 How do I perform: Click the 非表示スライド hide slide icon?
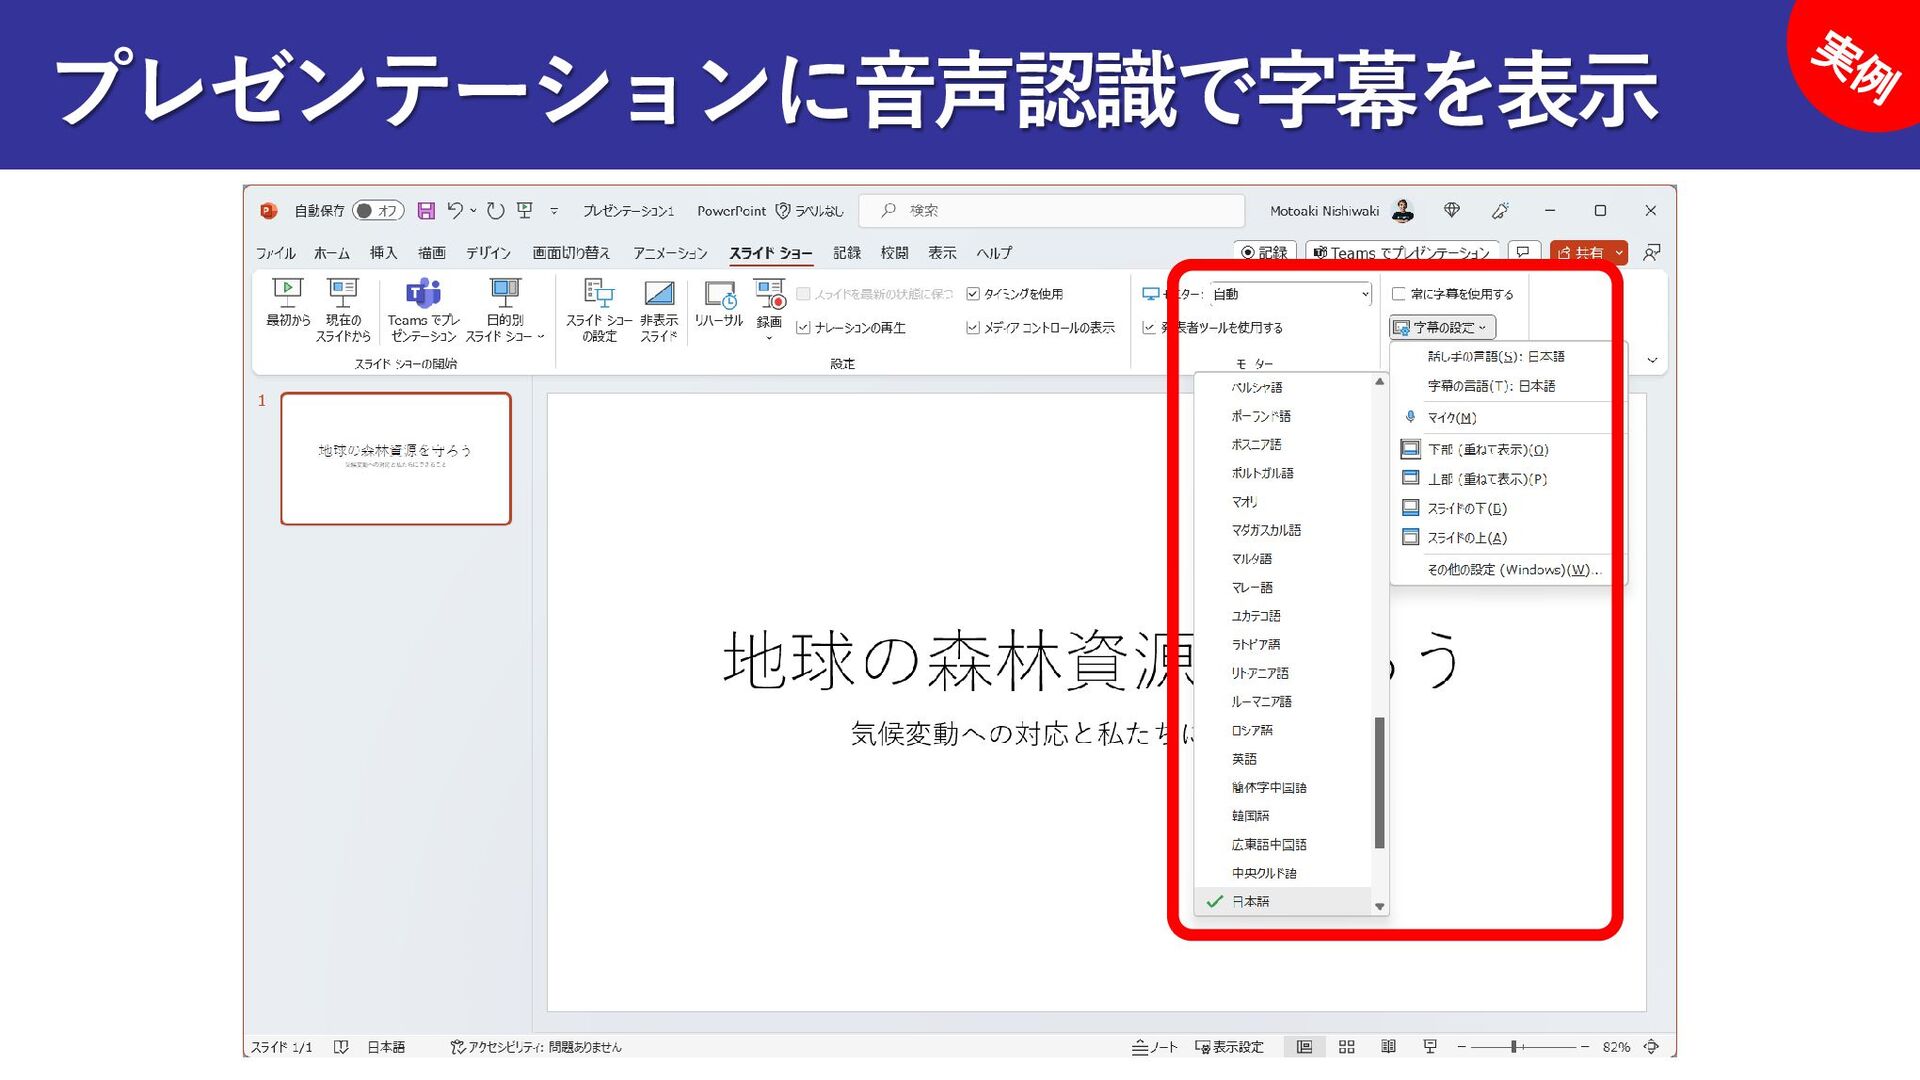point(659,294)
